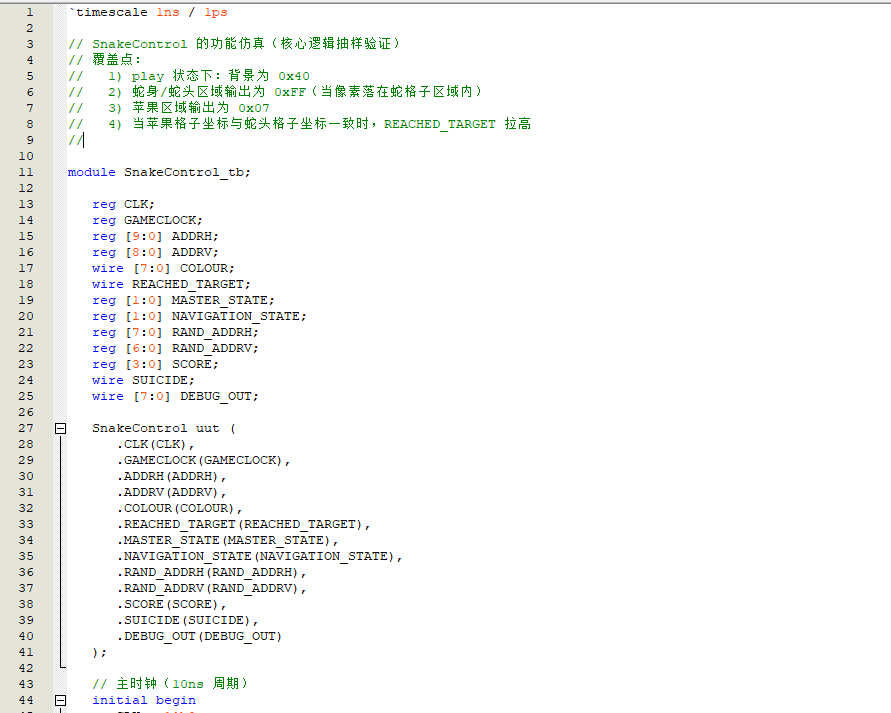
Task: Click the wire [7:0] COLOUR declaration
Action: click(x=163, y=268)
